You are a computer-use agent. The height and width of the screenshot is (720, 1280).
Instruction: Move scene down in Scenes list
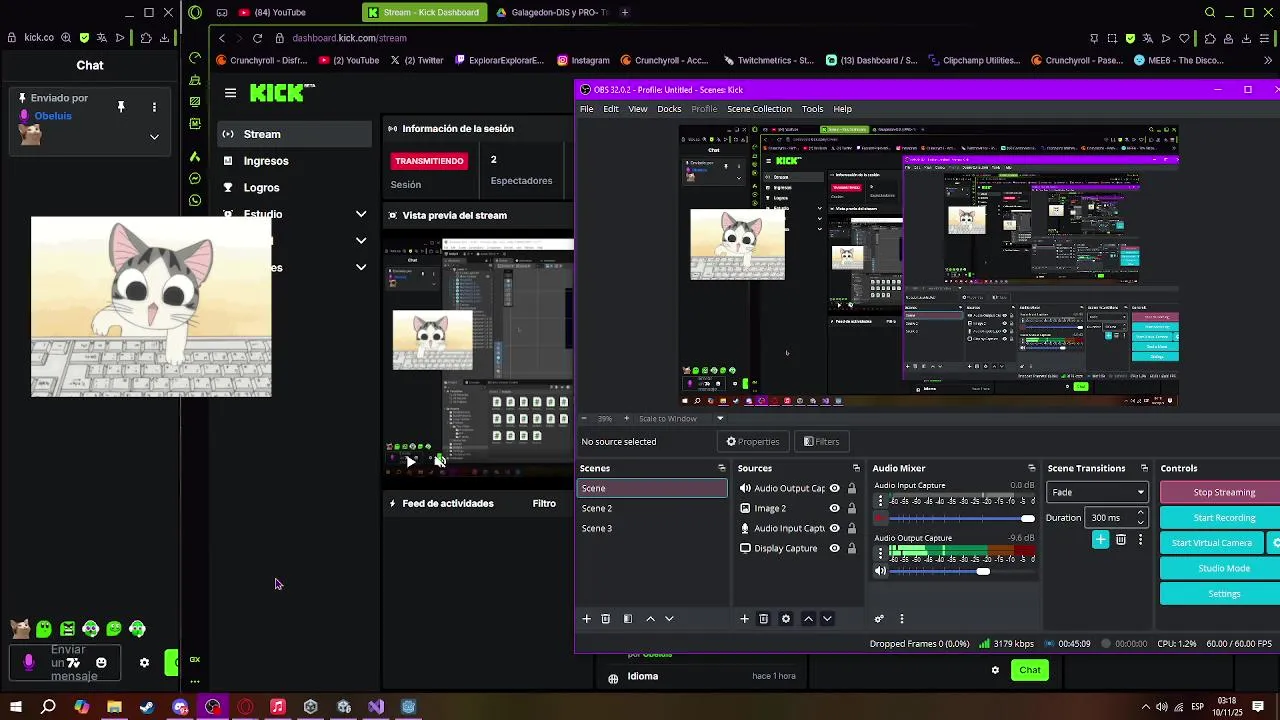(x=669, y=619)
